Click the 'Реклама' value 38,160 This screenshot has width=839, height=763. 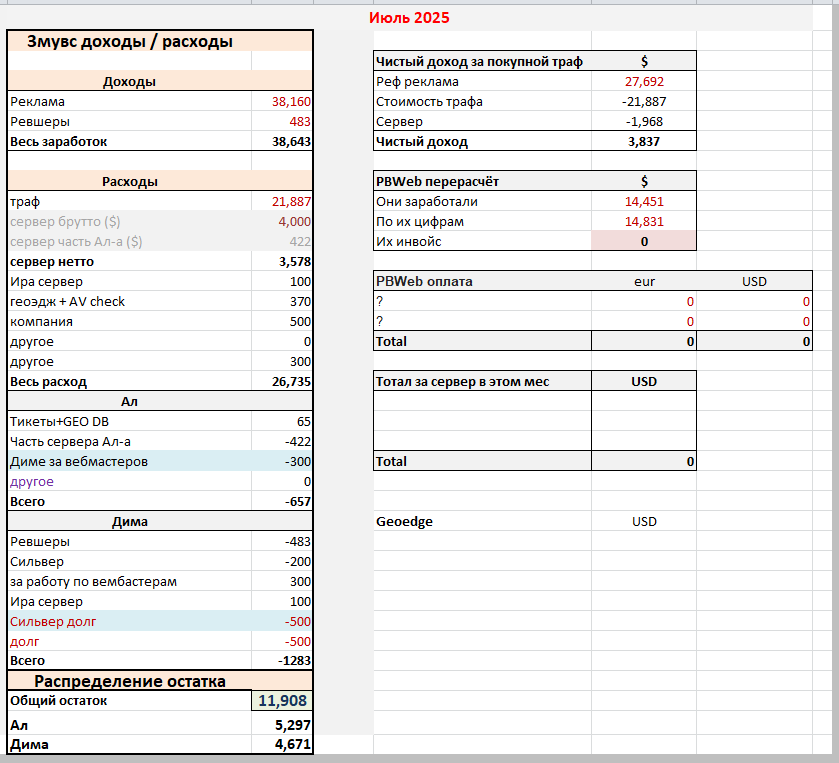click(291, 102)
